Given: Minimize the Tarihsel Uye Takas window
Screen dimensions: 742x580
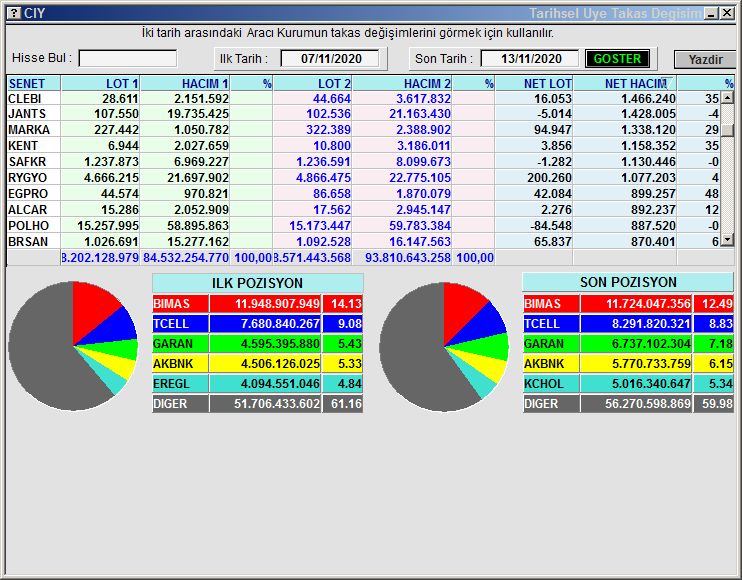Looking at the screenshot, I should tap(711, 13).
